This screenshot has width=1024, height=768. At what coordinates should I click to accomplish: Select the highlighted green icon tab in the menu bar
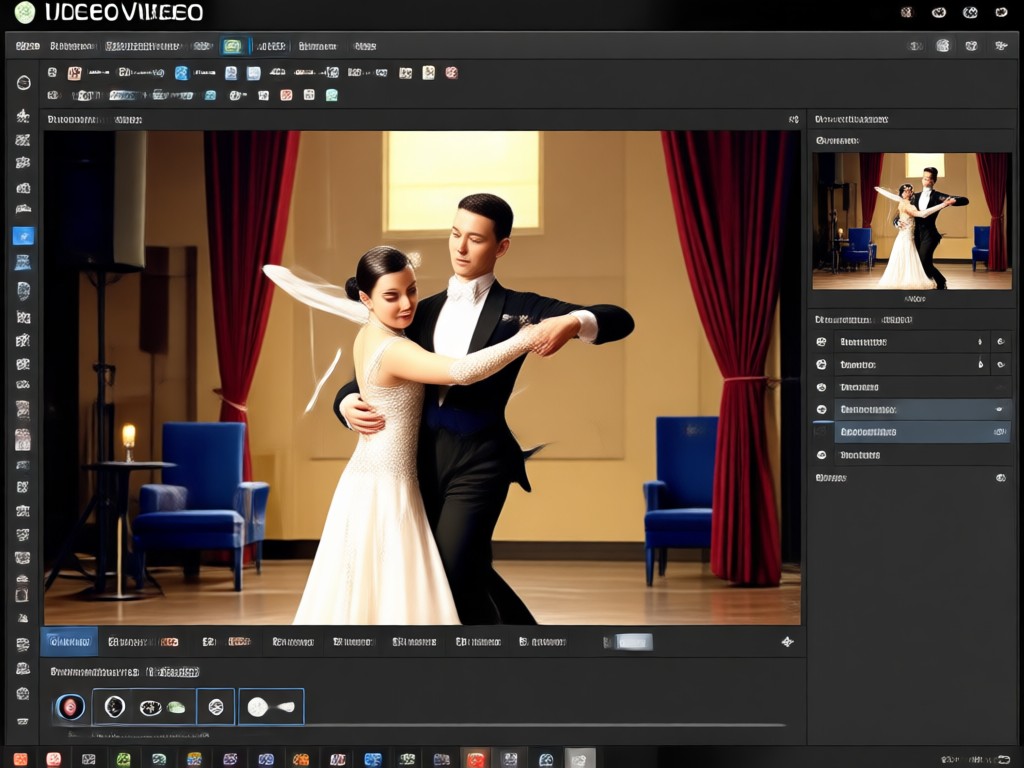pyautogui.click(x=232, y=46)
